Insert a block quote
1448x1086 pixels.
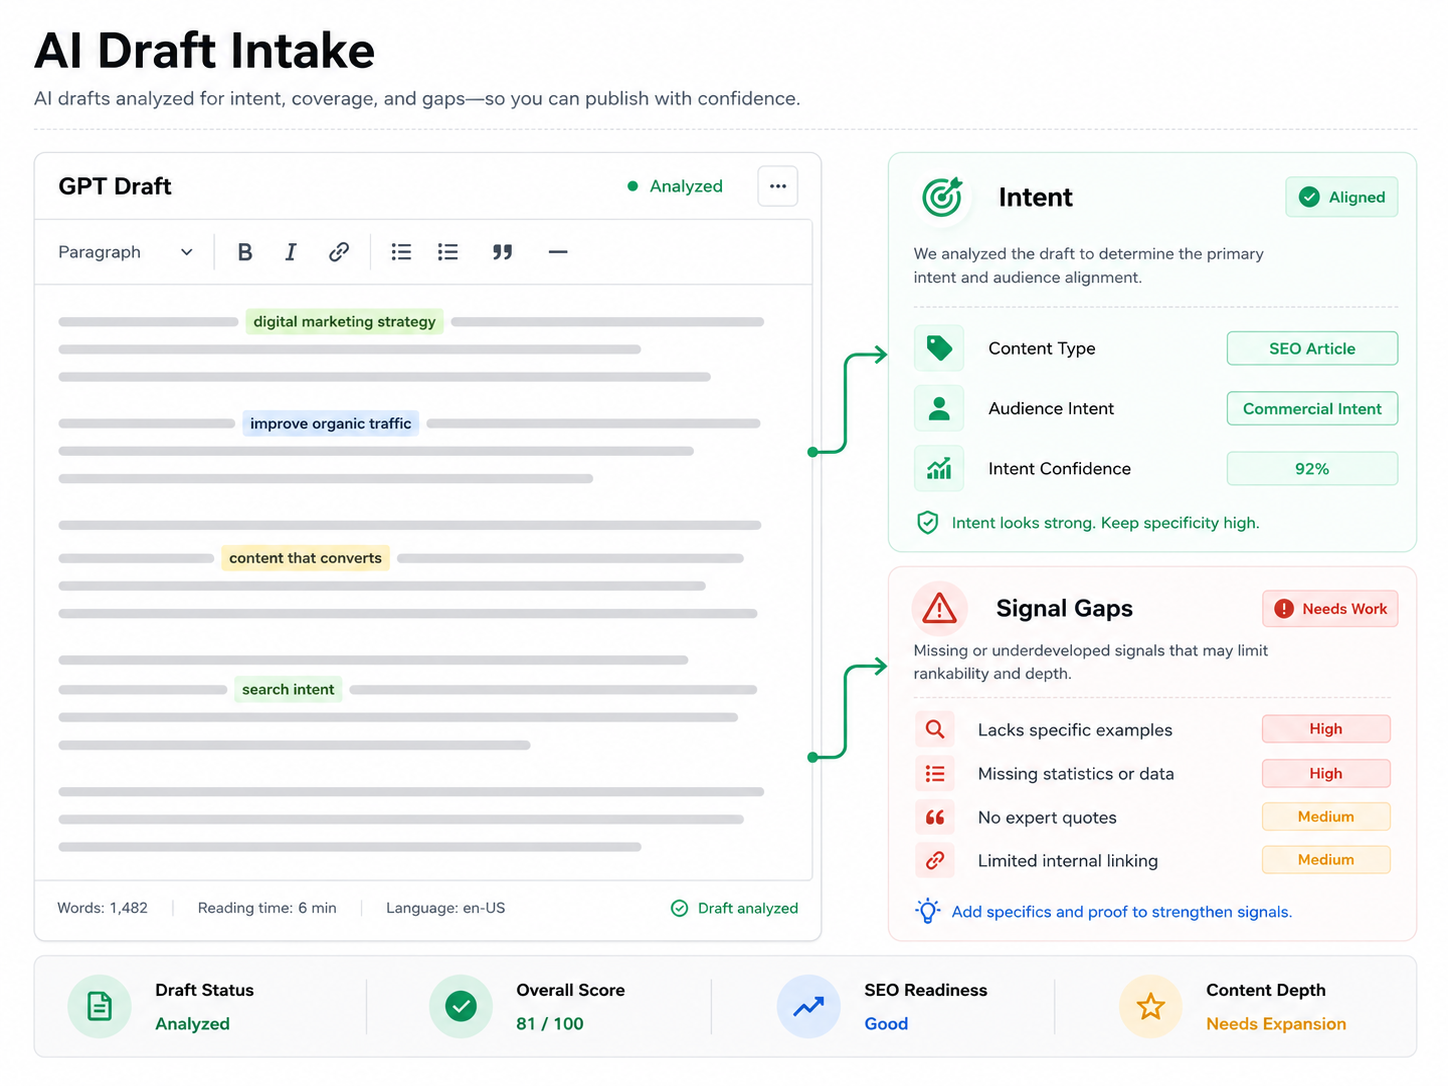502,252
